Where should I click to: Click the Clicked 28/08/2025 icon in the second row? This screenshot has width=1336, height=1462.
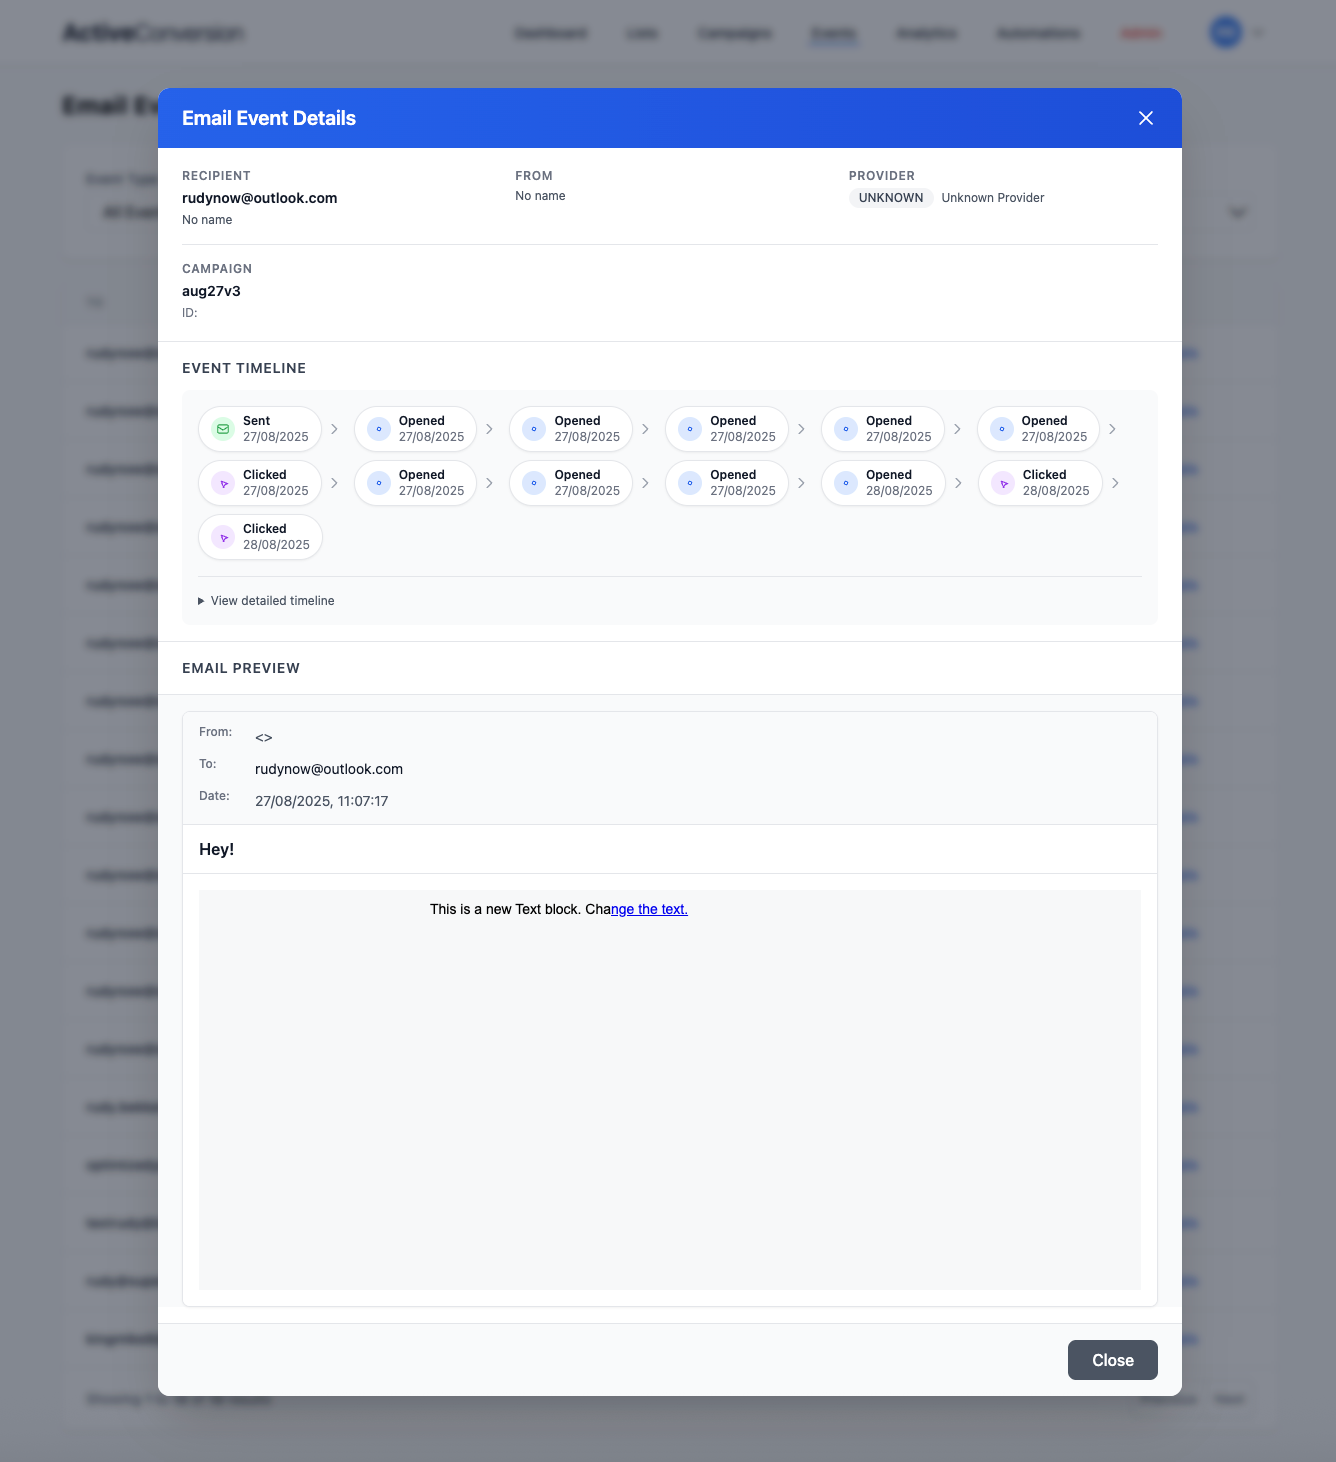tap(1003, 483)
